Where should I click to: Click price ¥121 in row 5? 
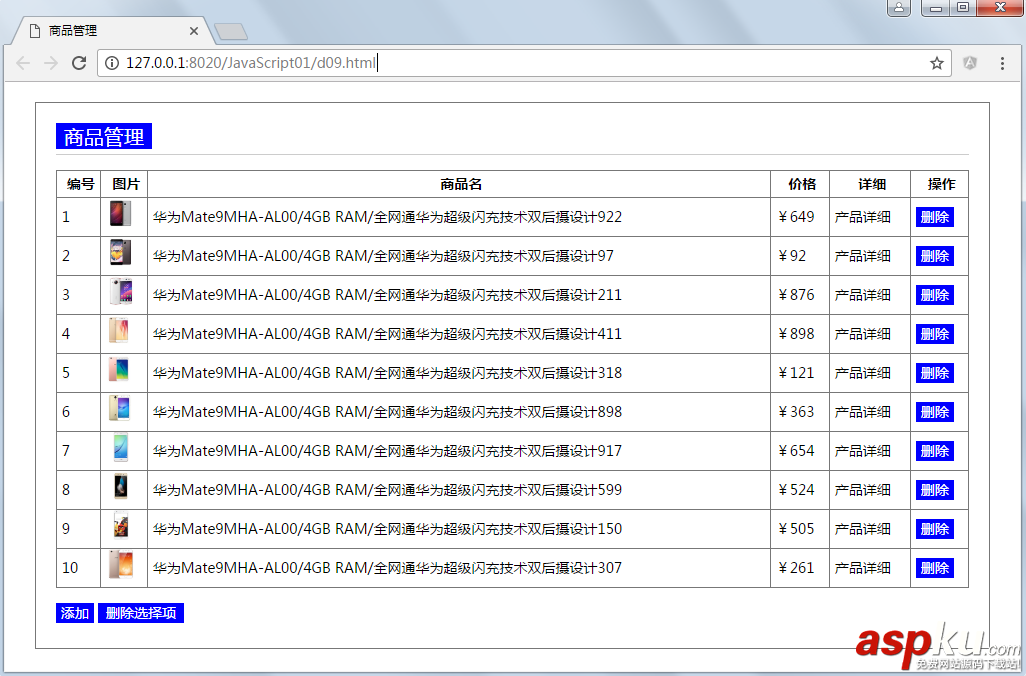(x=796, y=373)
